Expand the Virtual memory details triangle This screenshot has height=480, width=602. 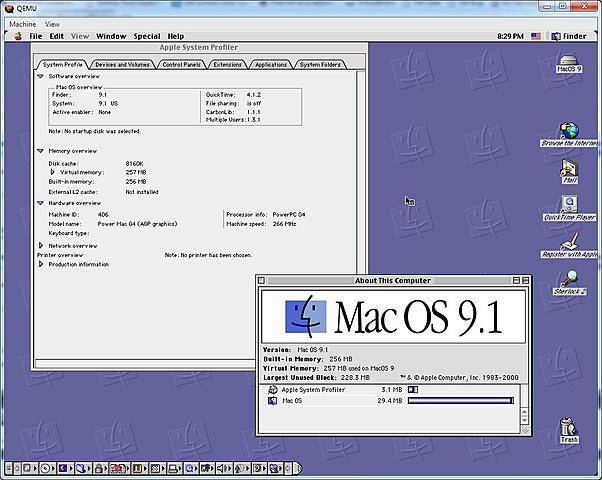tap(53, 172)
